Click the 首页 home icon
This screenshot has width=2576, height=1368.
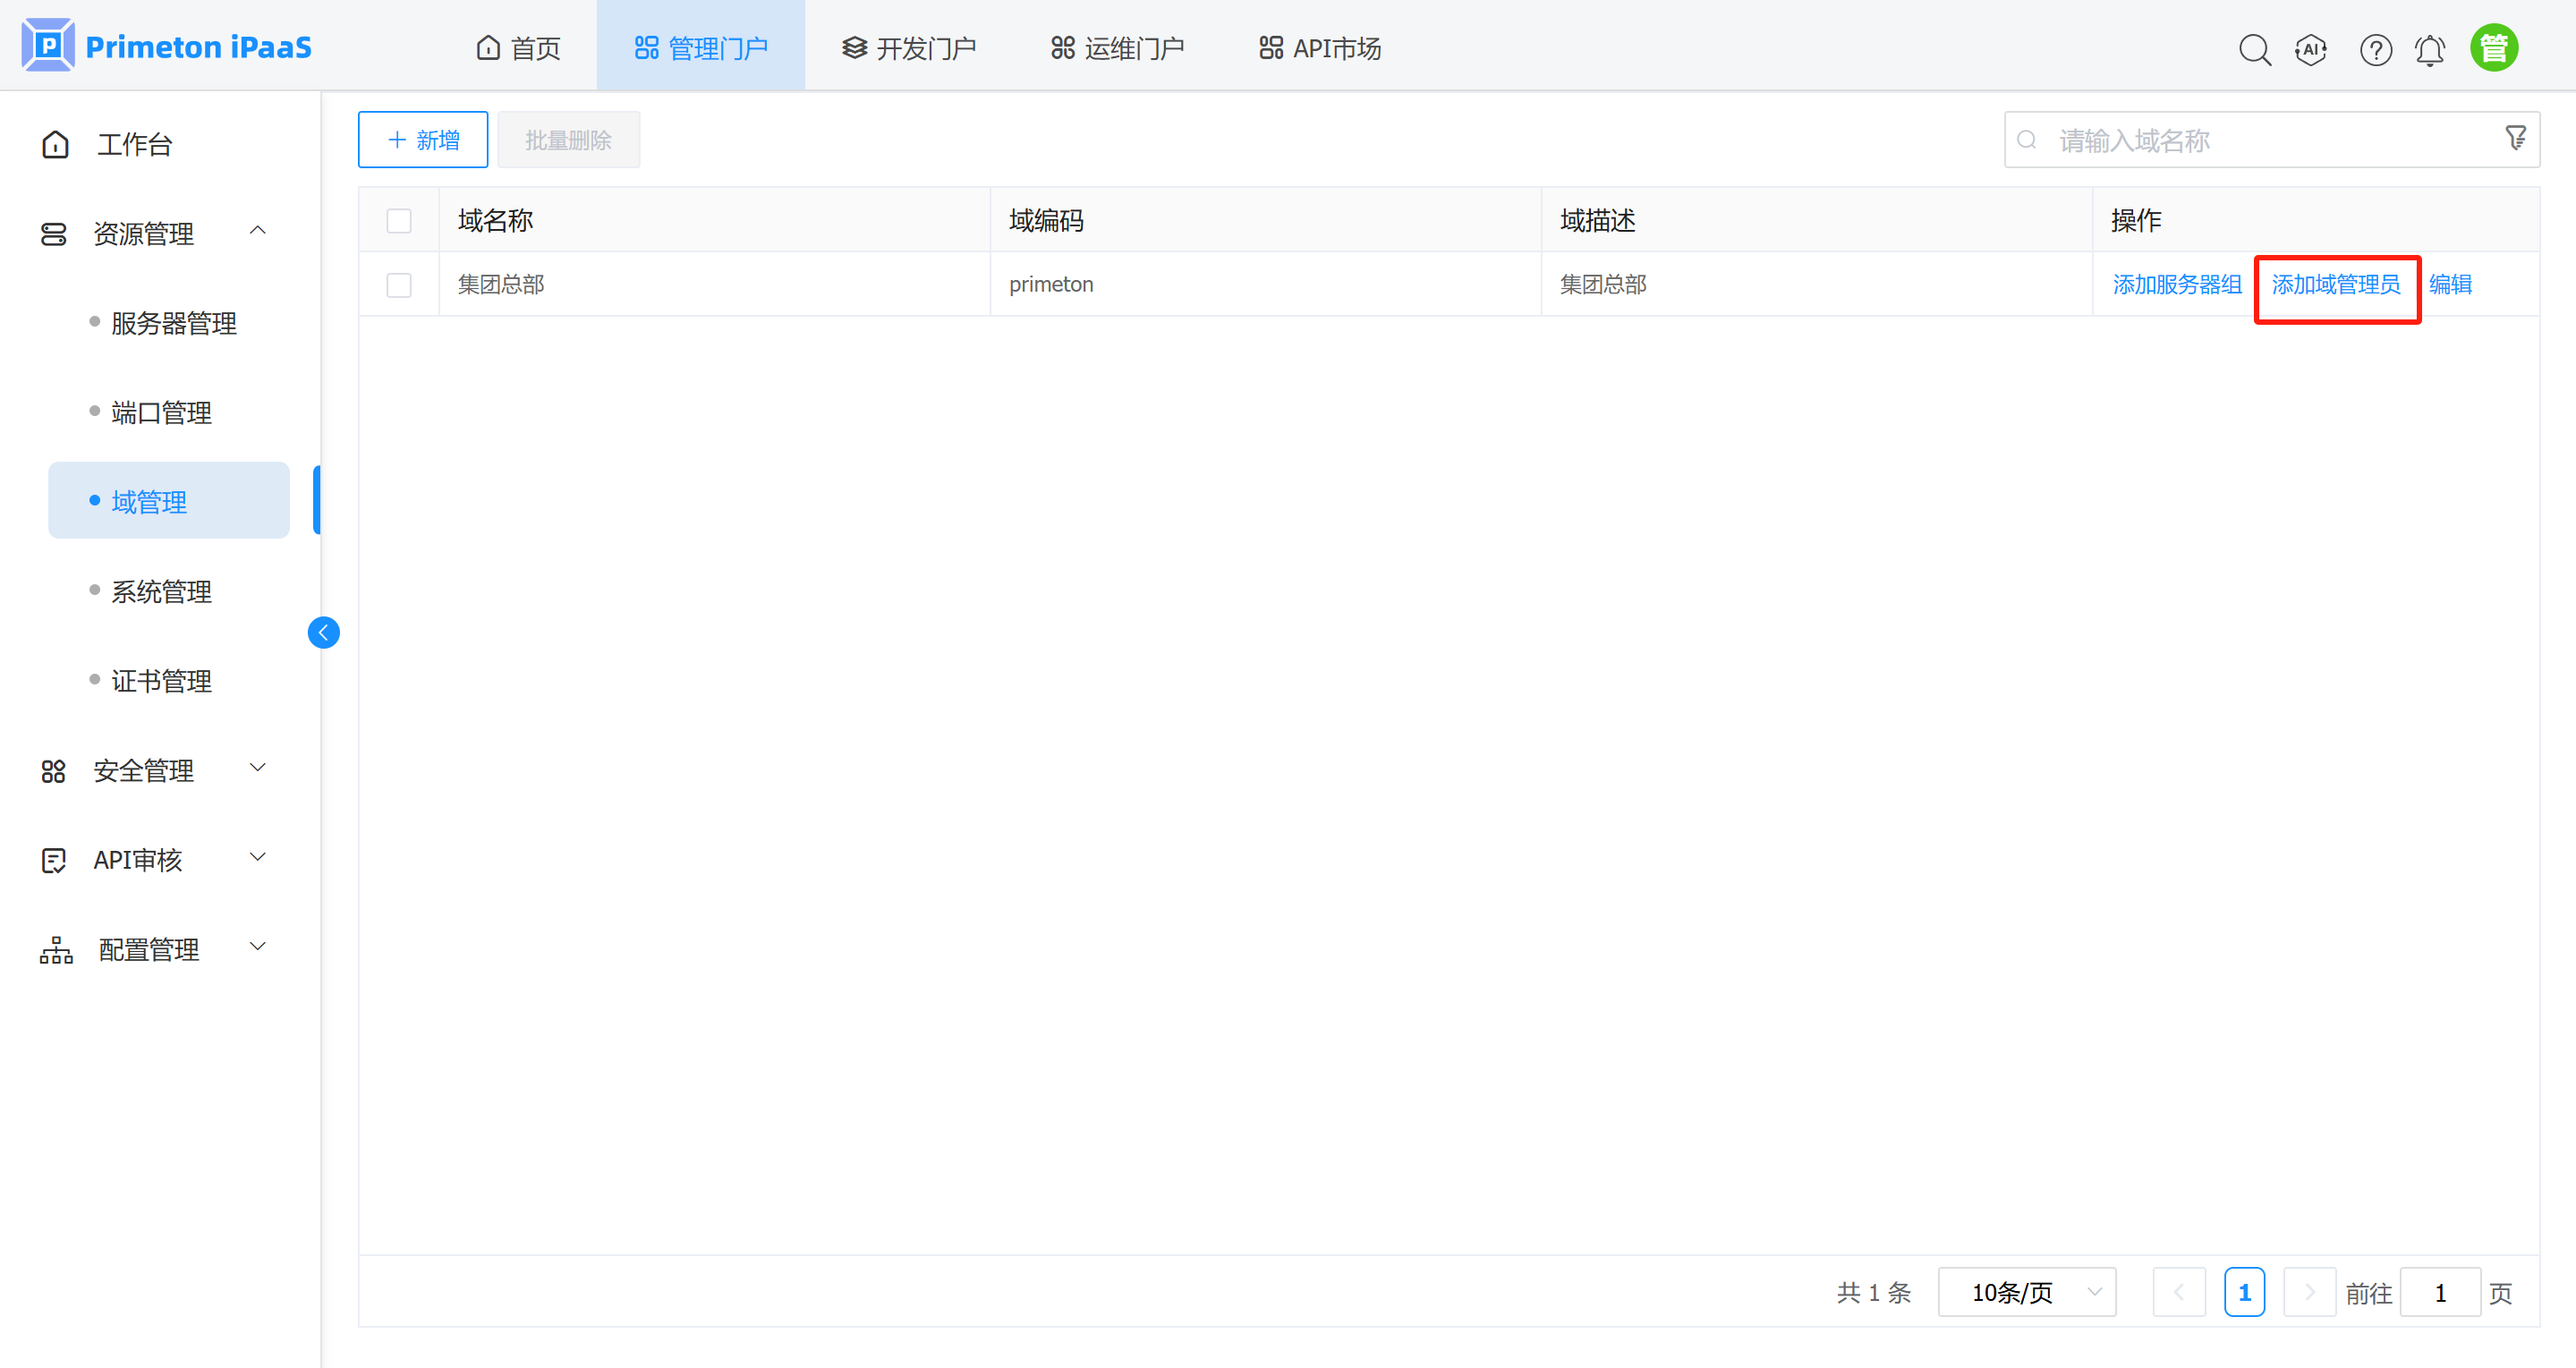coord(487,46)
